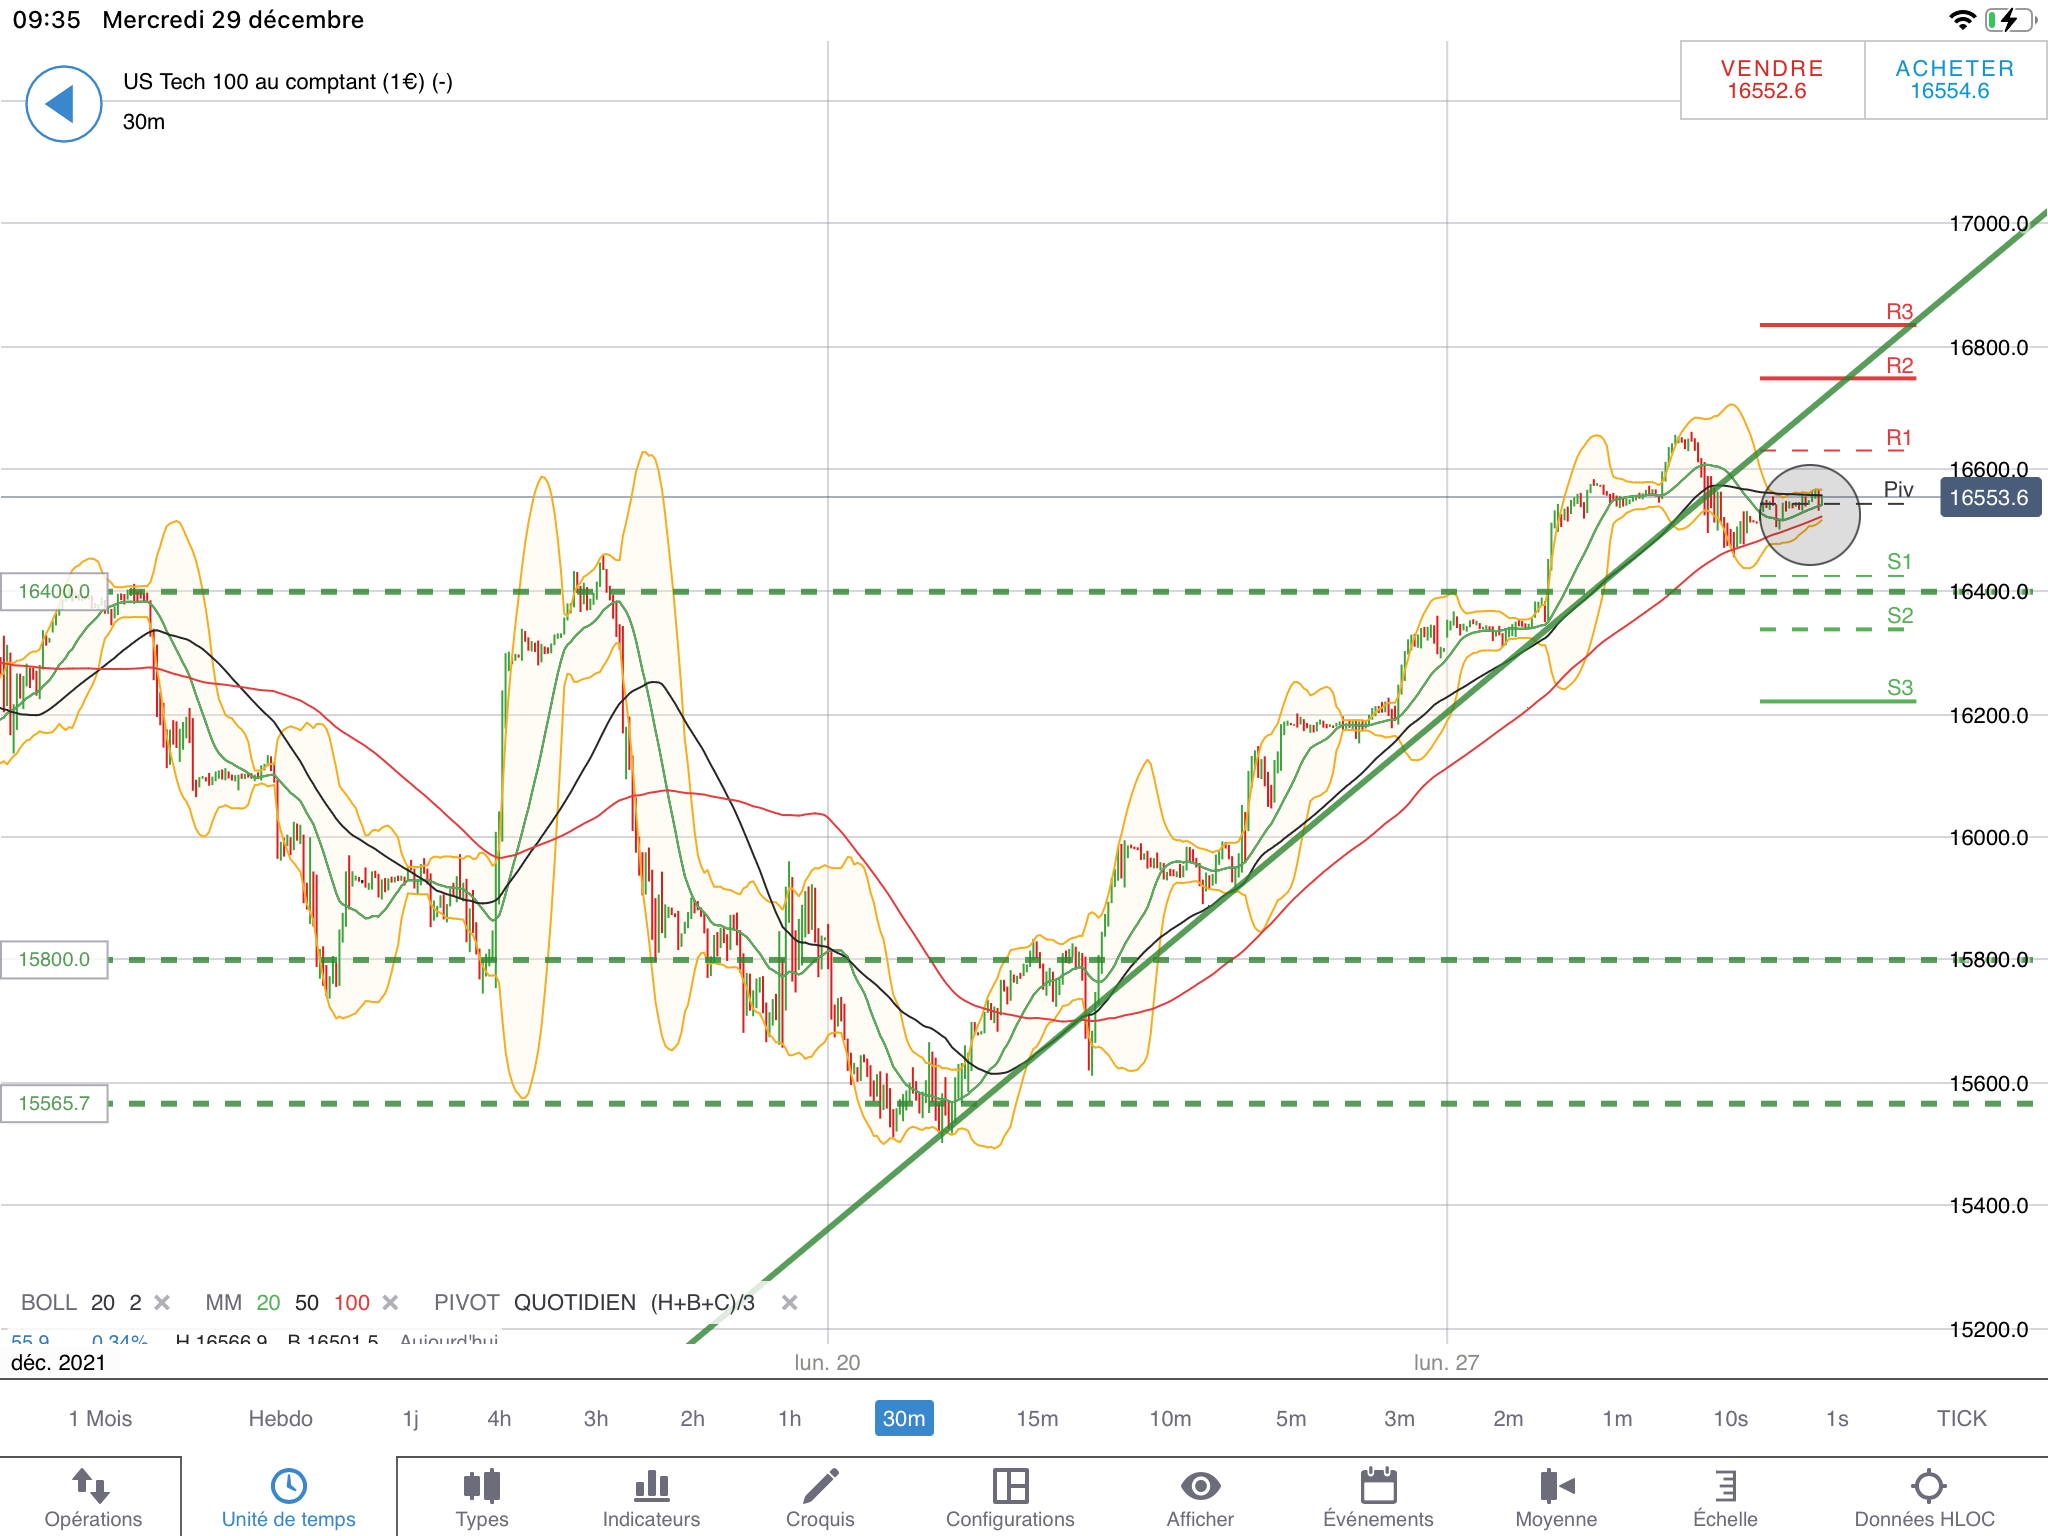Toggle the Afficher eye icon
This screenshot has width=2048, height=1536.
coord(1200,1497)
